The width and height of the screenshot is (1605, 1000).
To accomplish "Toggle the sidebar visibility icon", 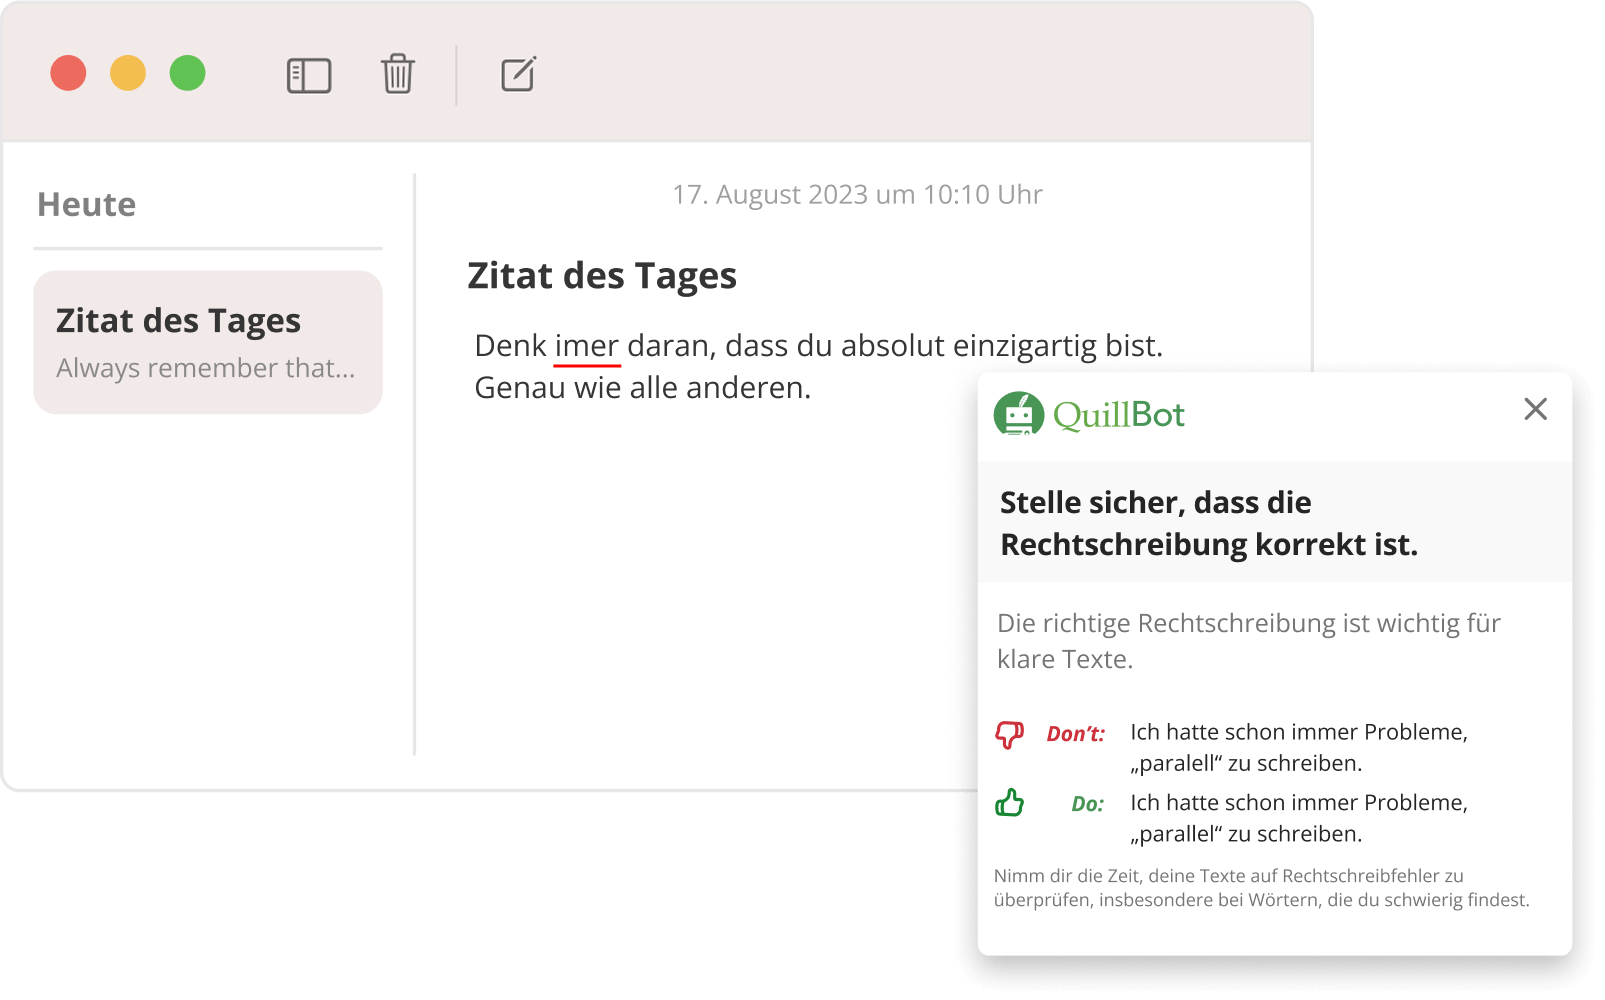I will click(309, 74).
